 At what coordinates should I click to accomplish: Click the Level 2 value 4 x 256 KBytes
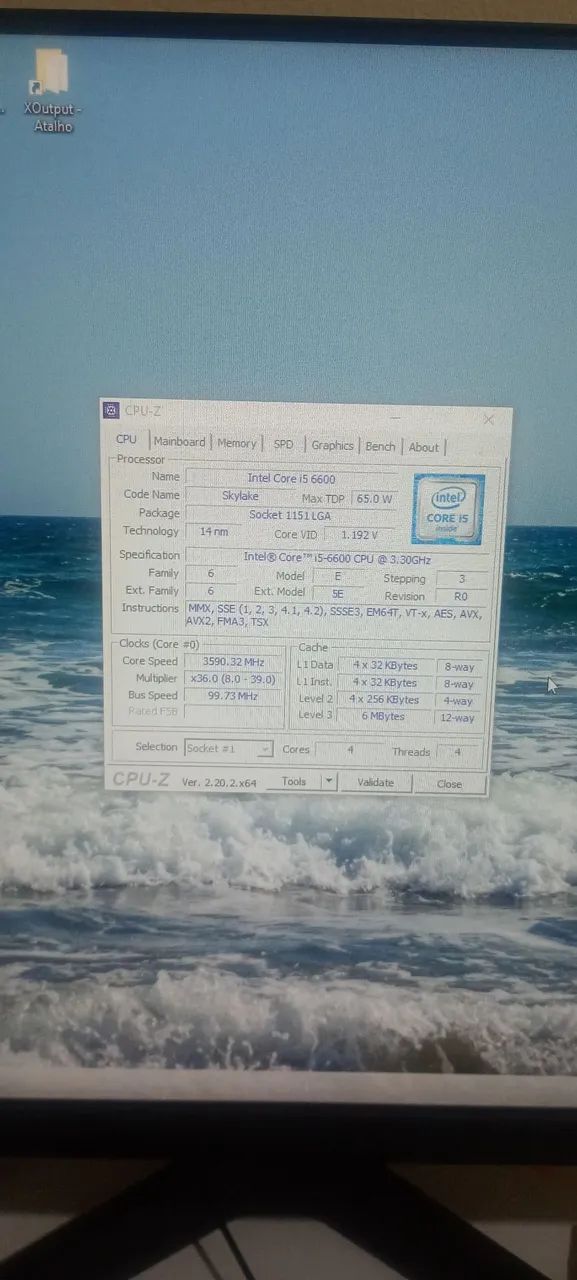coord(384,700)
